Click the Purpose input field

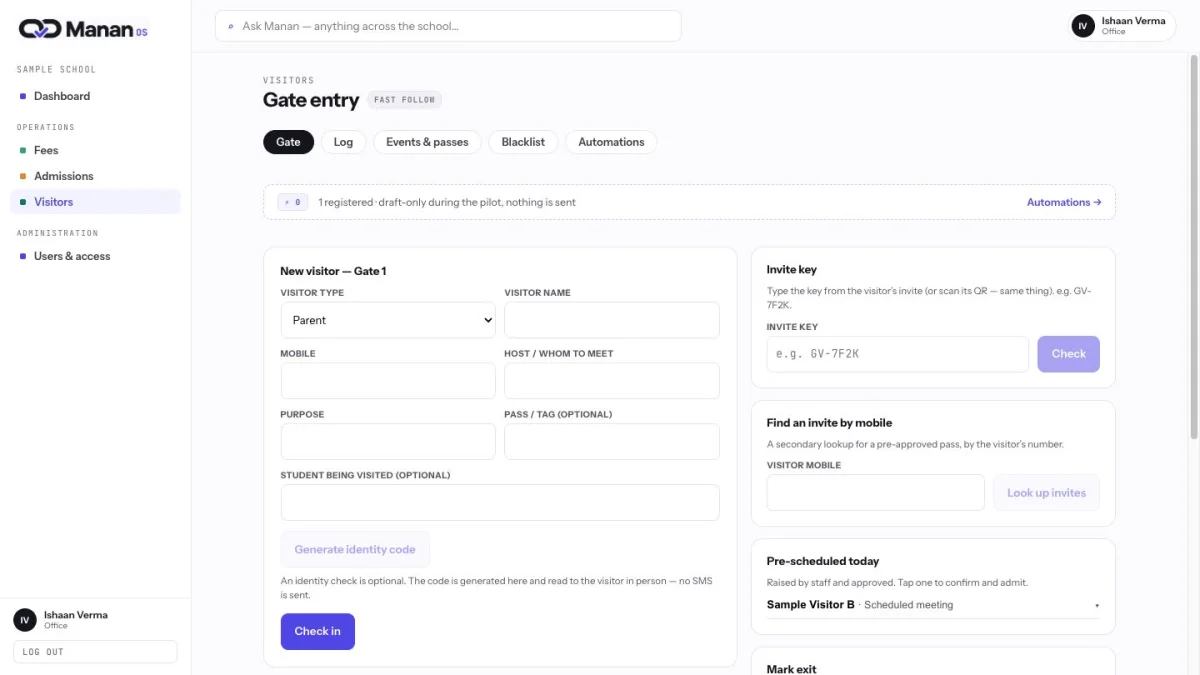pyautogui.click(x=388, y=442)
